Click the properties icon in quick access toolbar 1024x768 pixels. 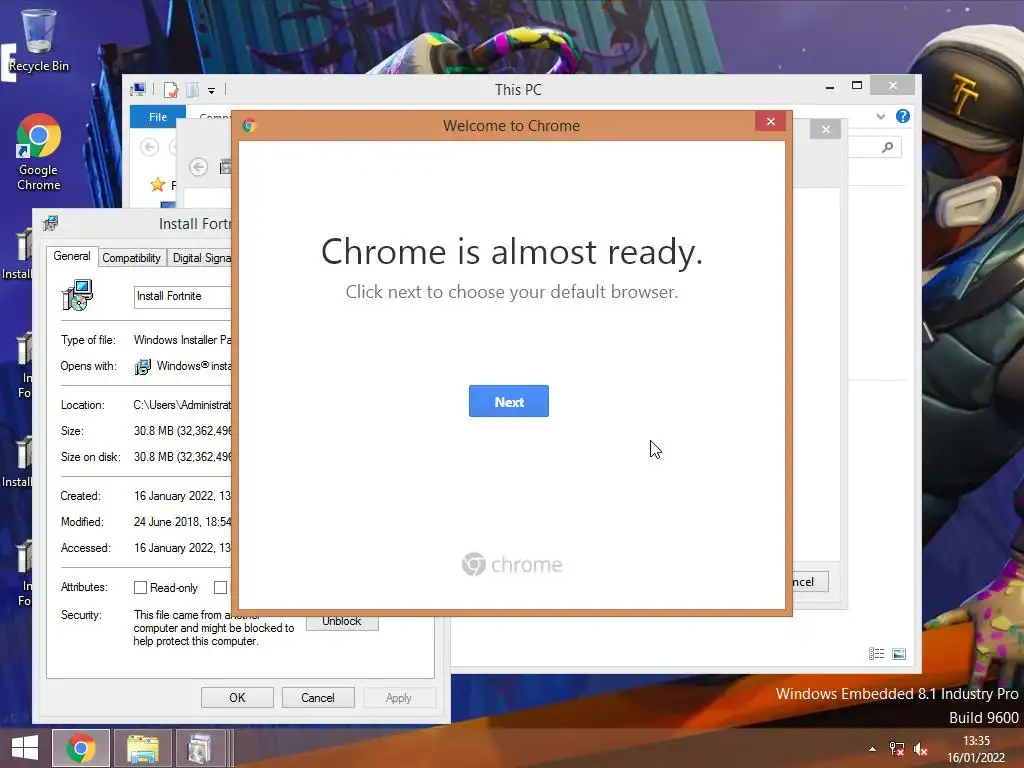click(x=171, y=90)
